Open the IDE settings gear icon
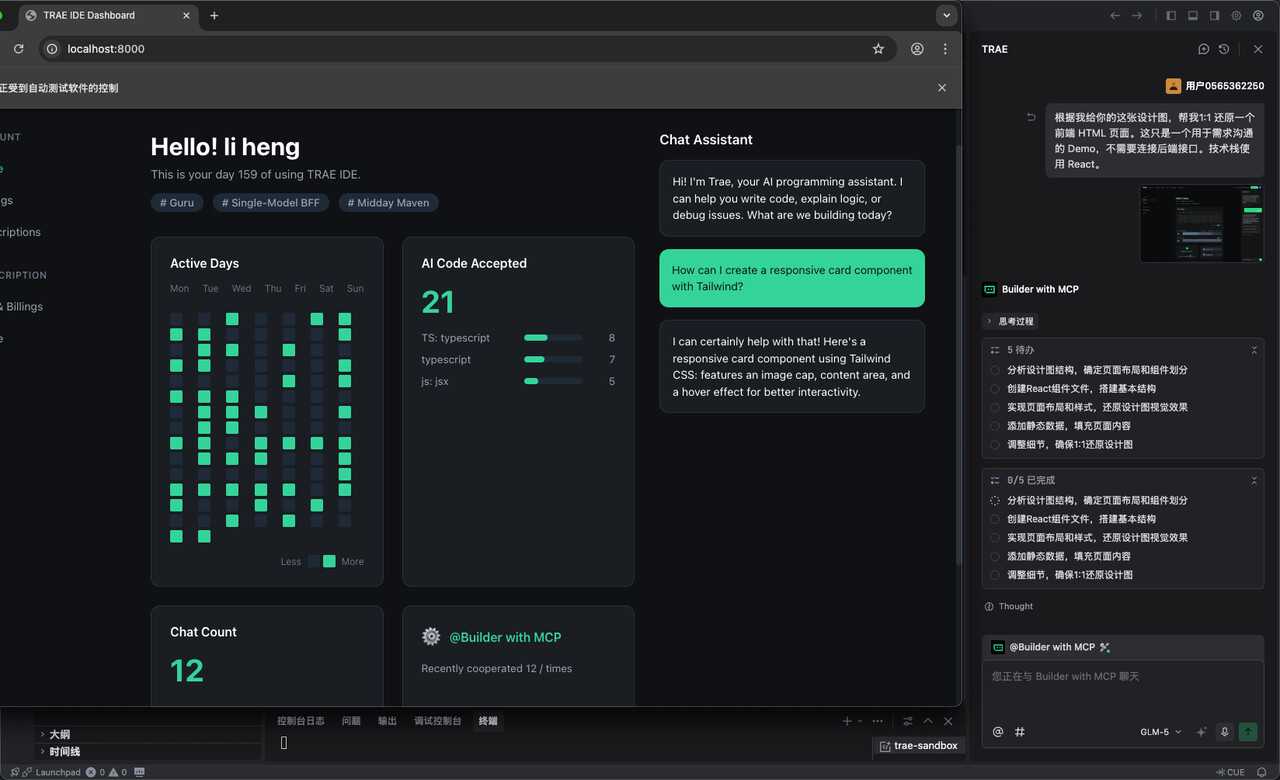 [1236, 16]
